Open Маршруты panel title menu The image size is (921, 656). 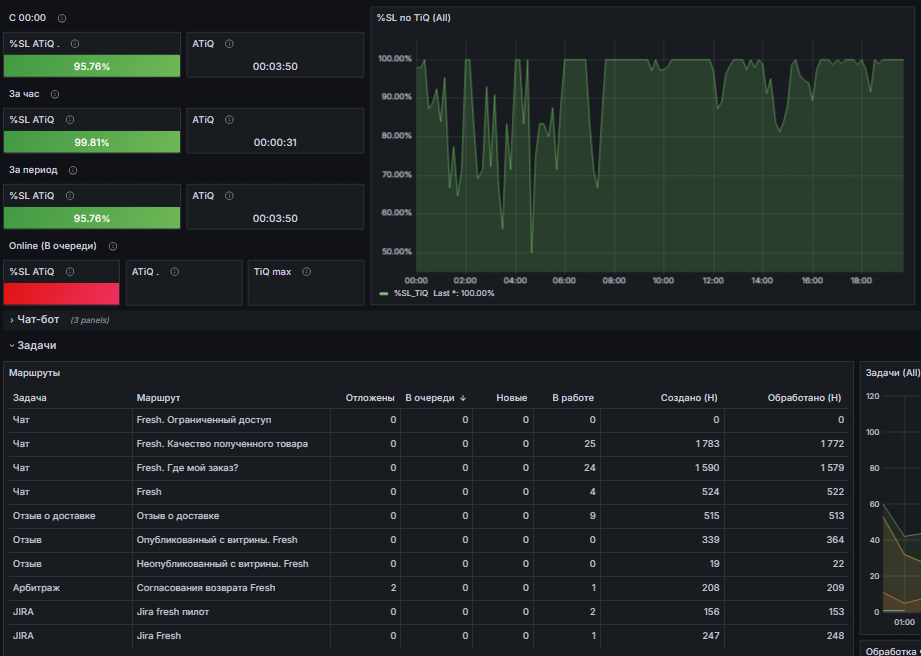click(x=34, y=373)
